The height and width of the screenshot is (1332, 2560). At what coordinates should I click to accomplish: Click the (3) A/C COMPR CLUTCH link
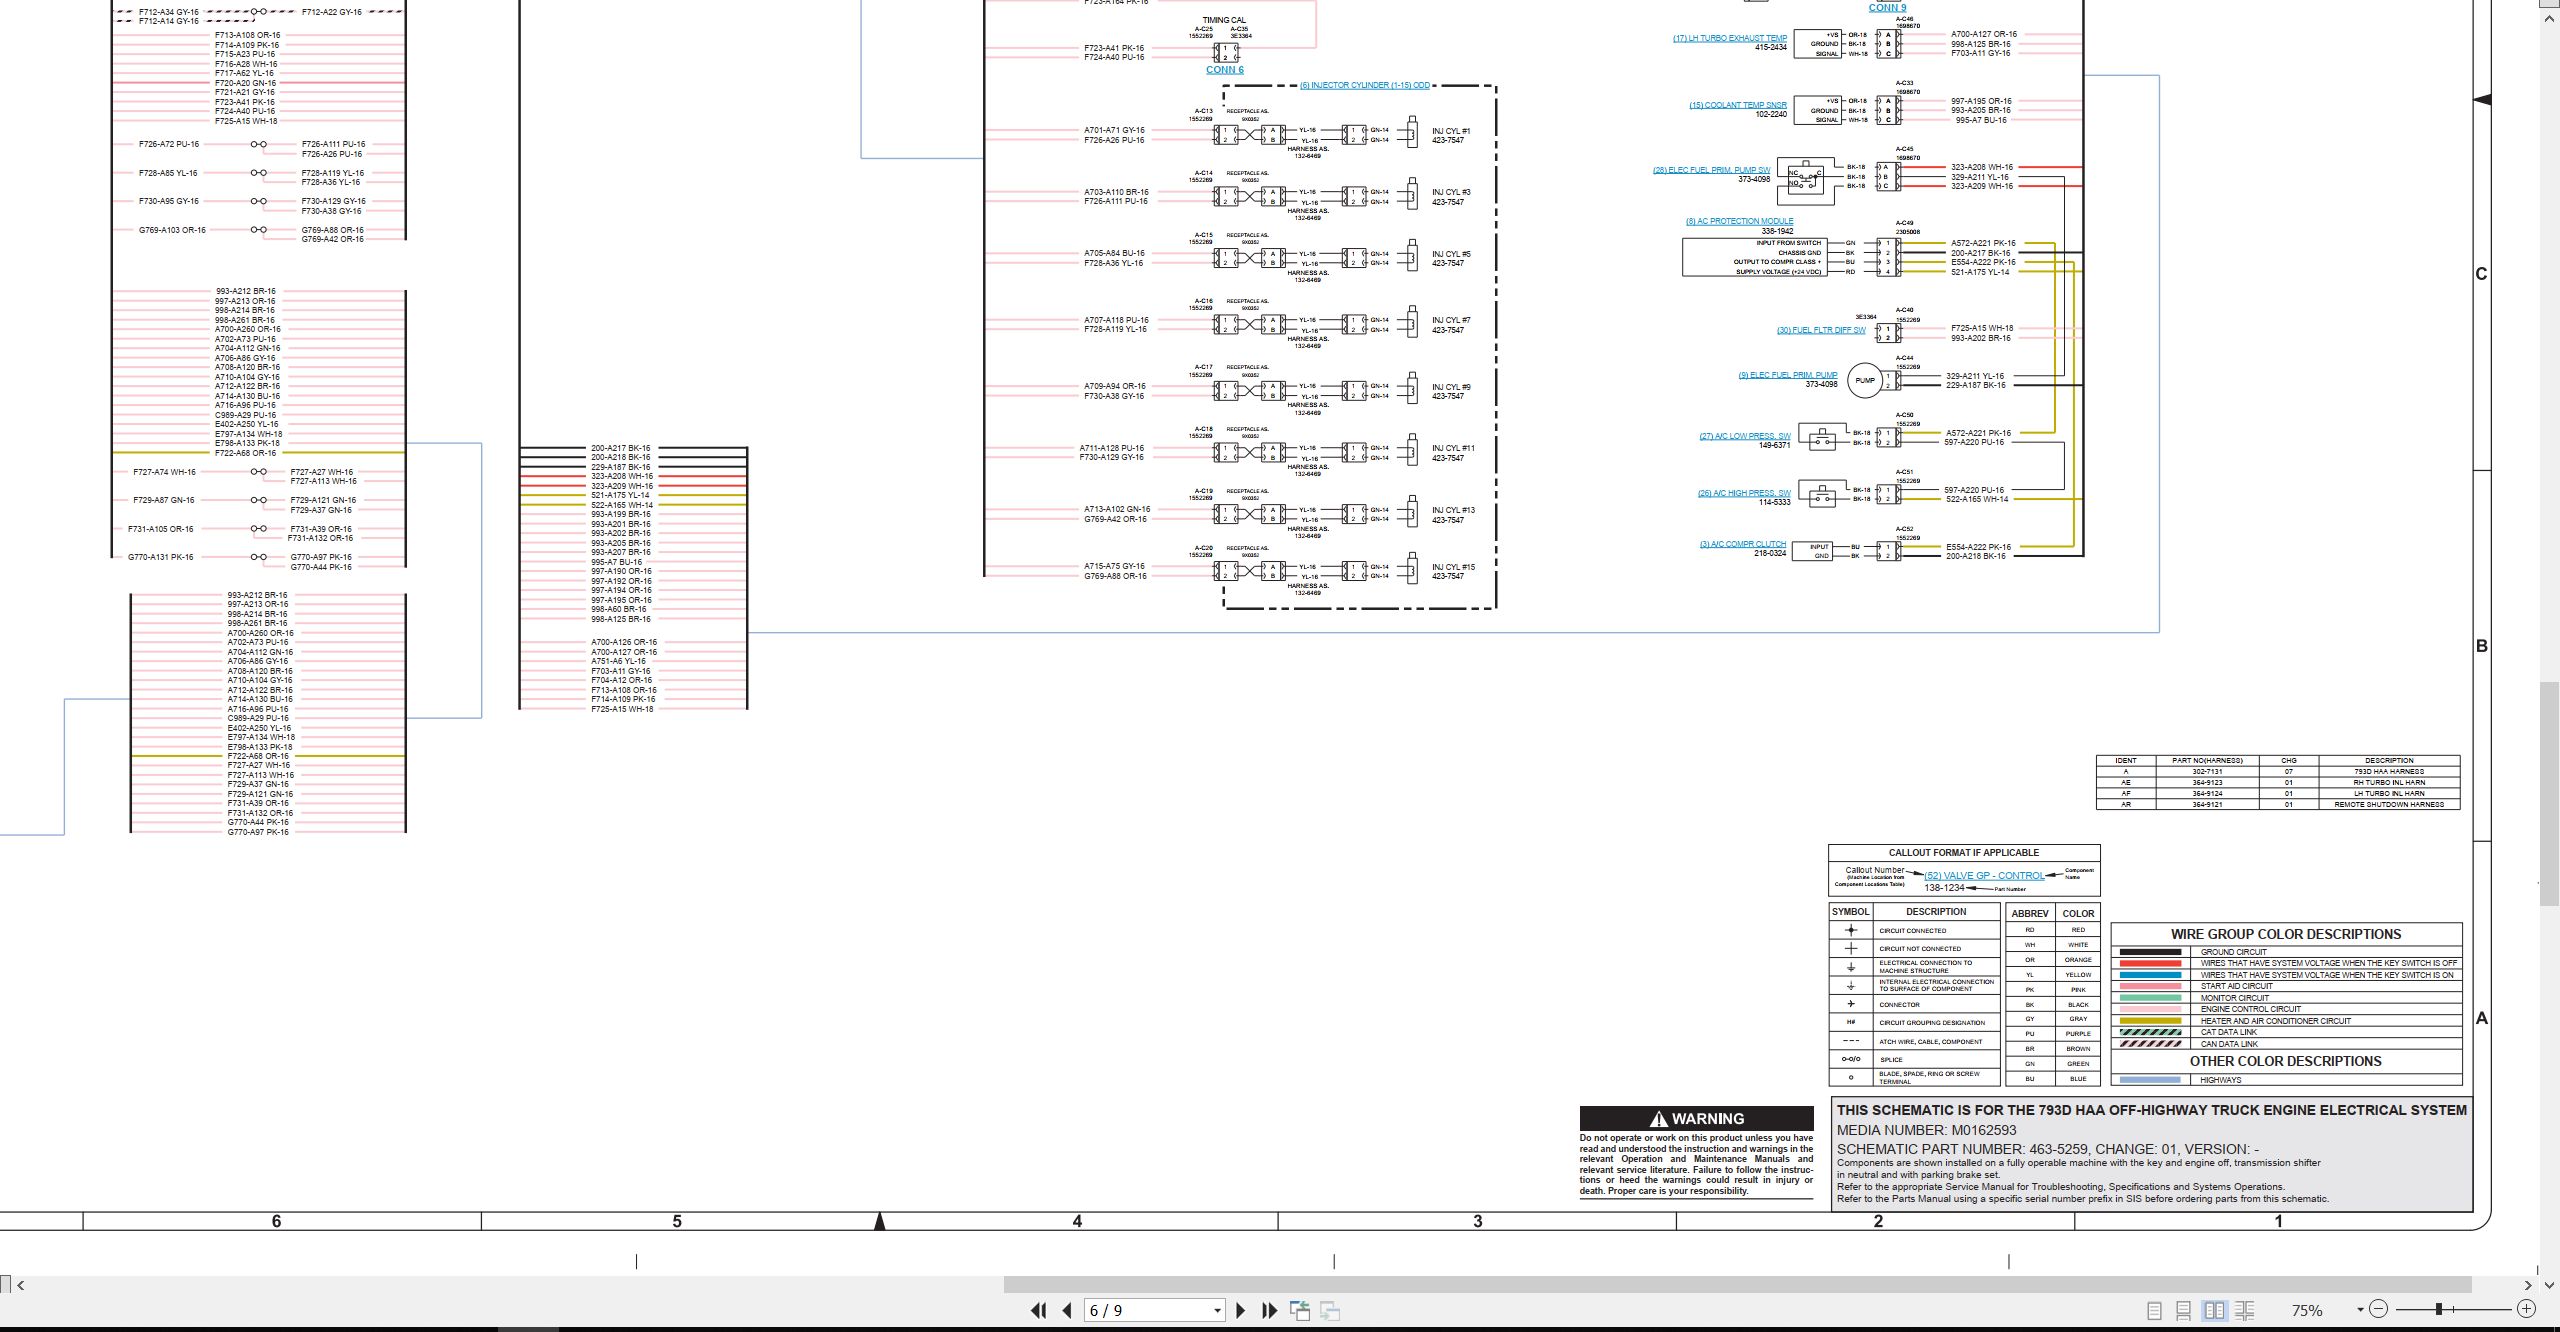coord(1743,544)
